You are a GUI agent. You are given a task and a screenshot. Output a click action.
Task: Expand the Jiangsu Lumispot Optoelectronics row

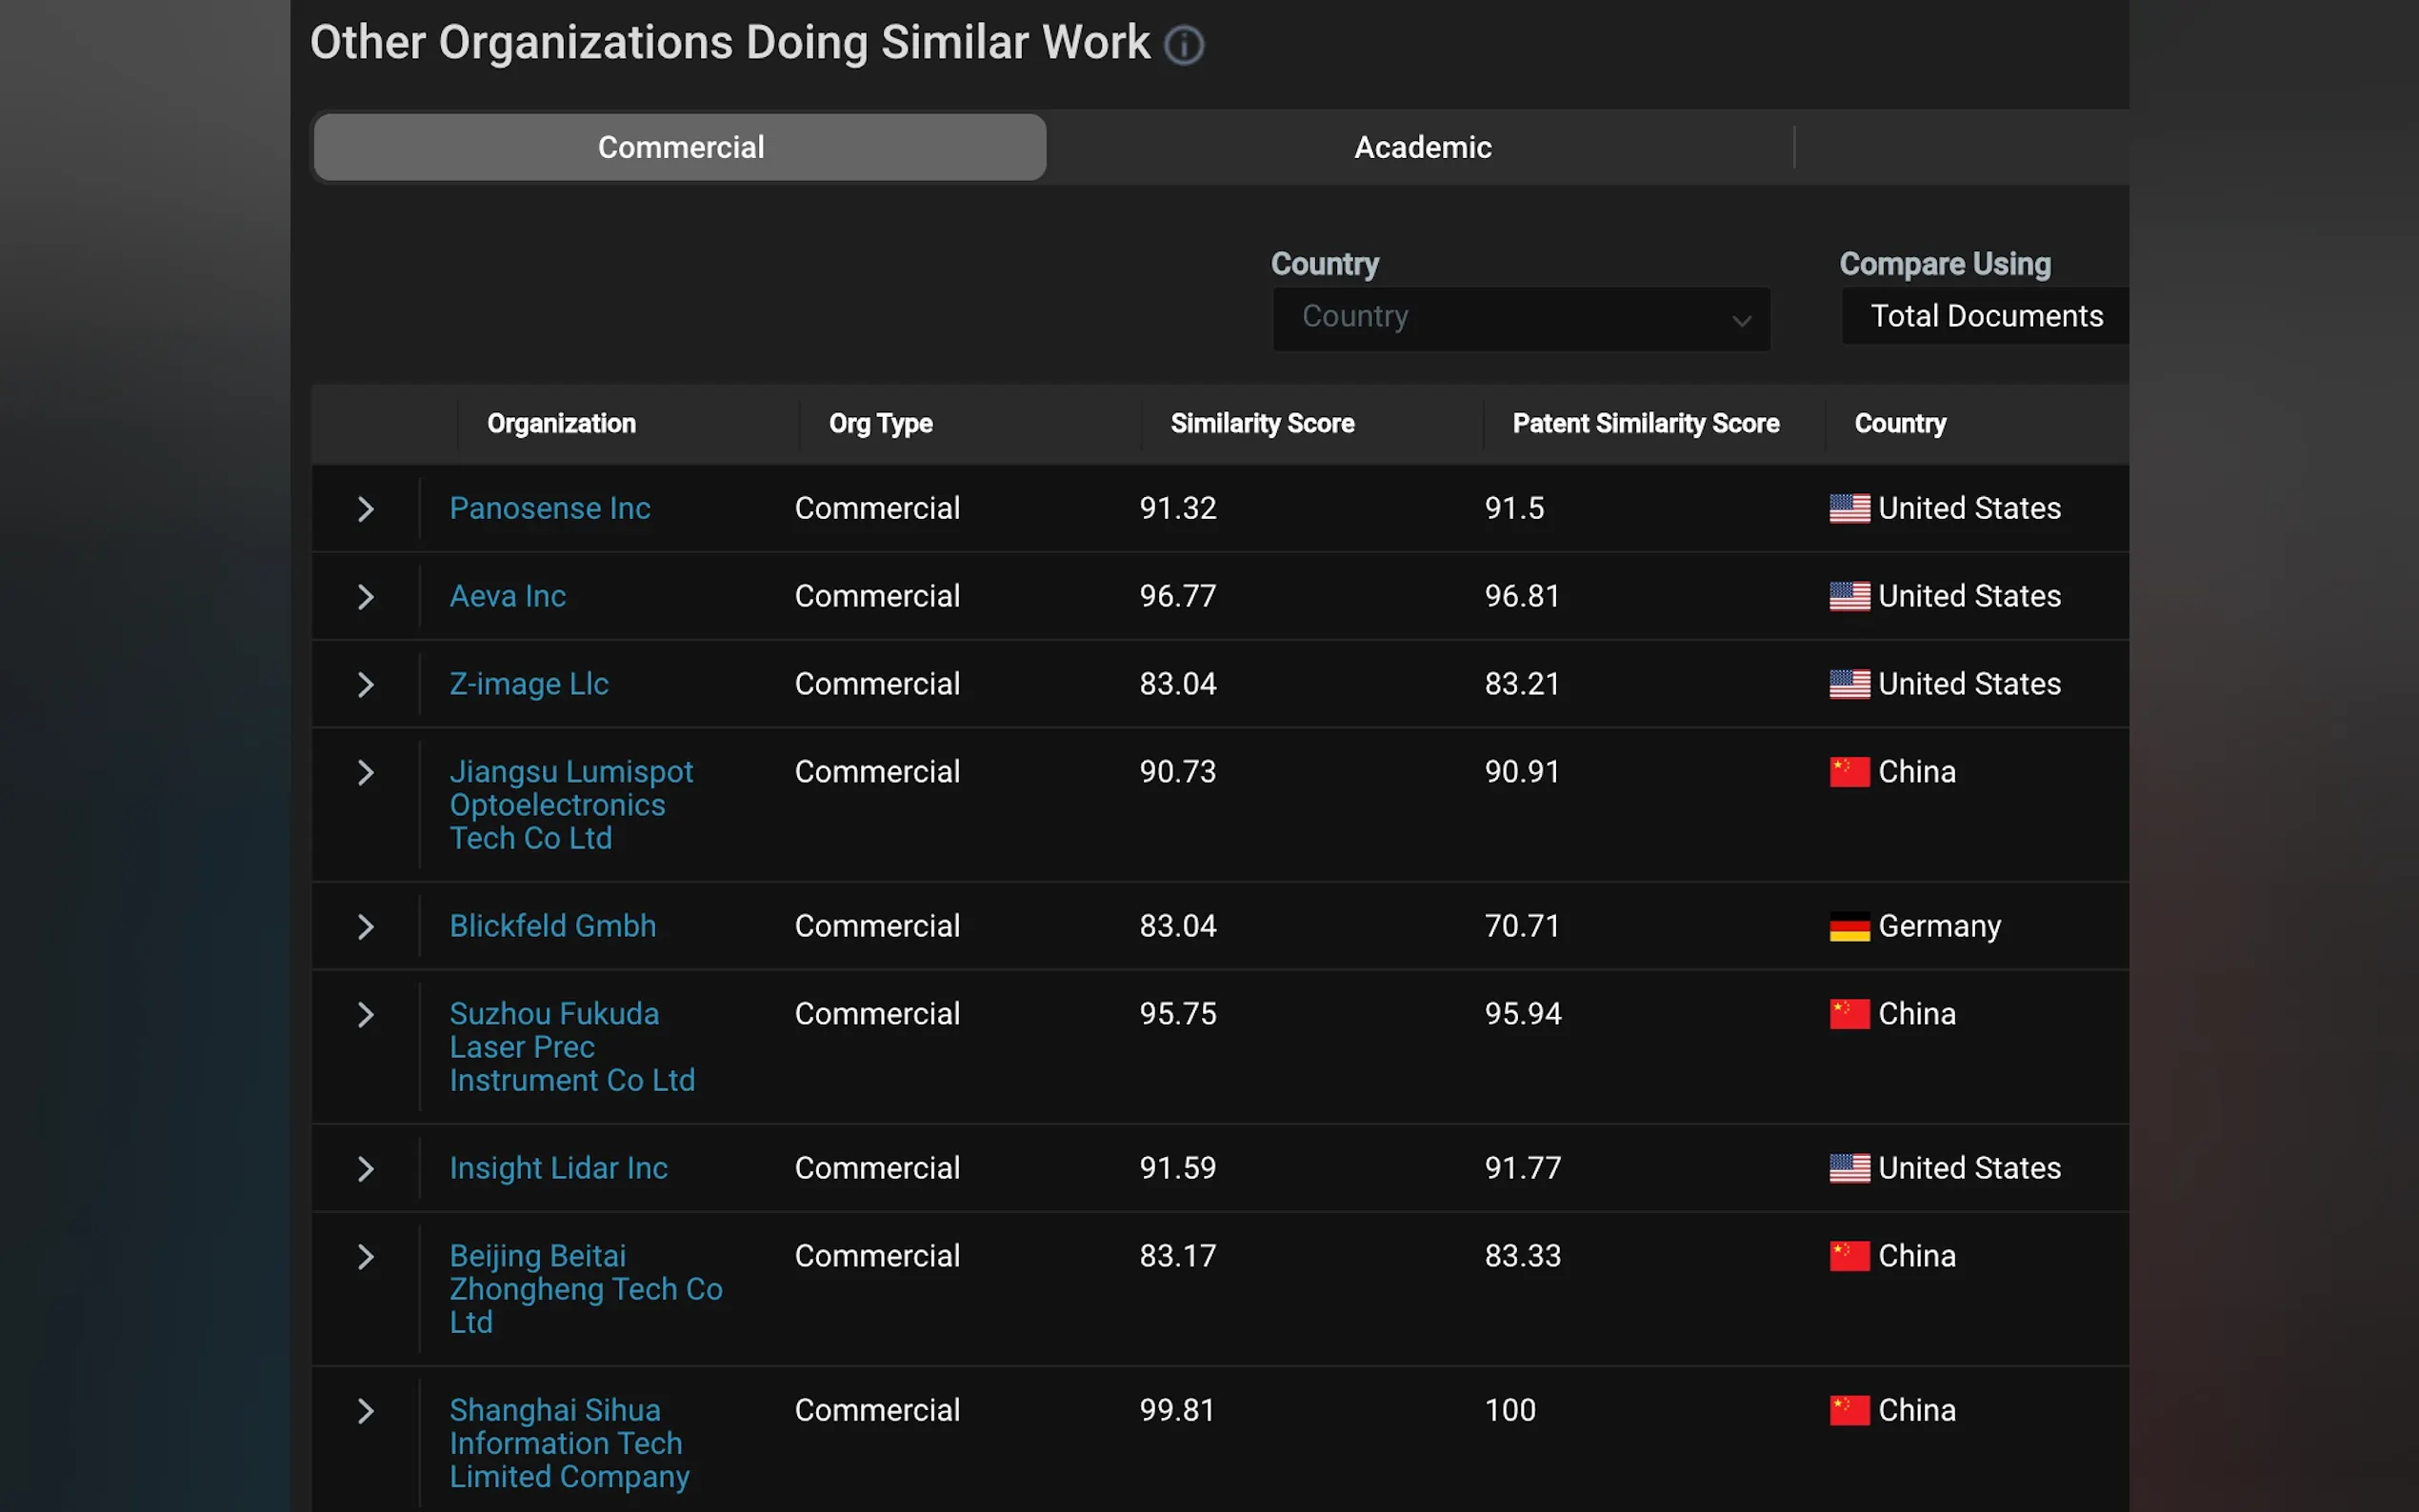coord(366,773)
